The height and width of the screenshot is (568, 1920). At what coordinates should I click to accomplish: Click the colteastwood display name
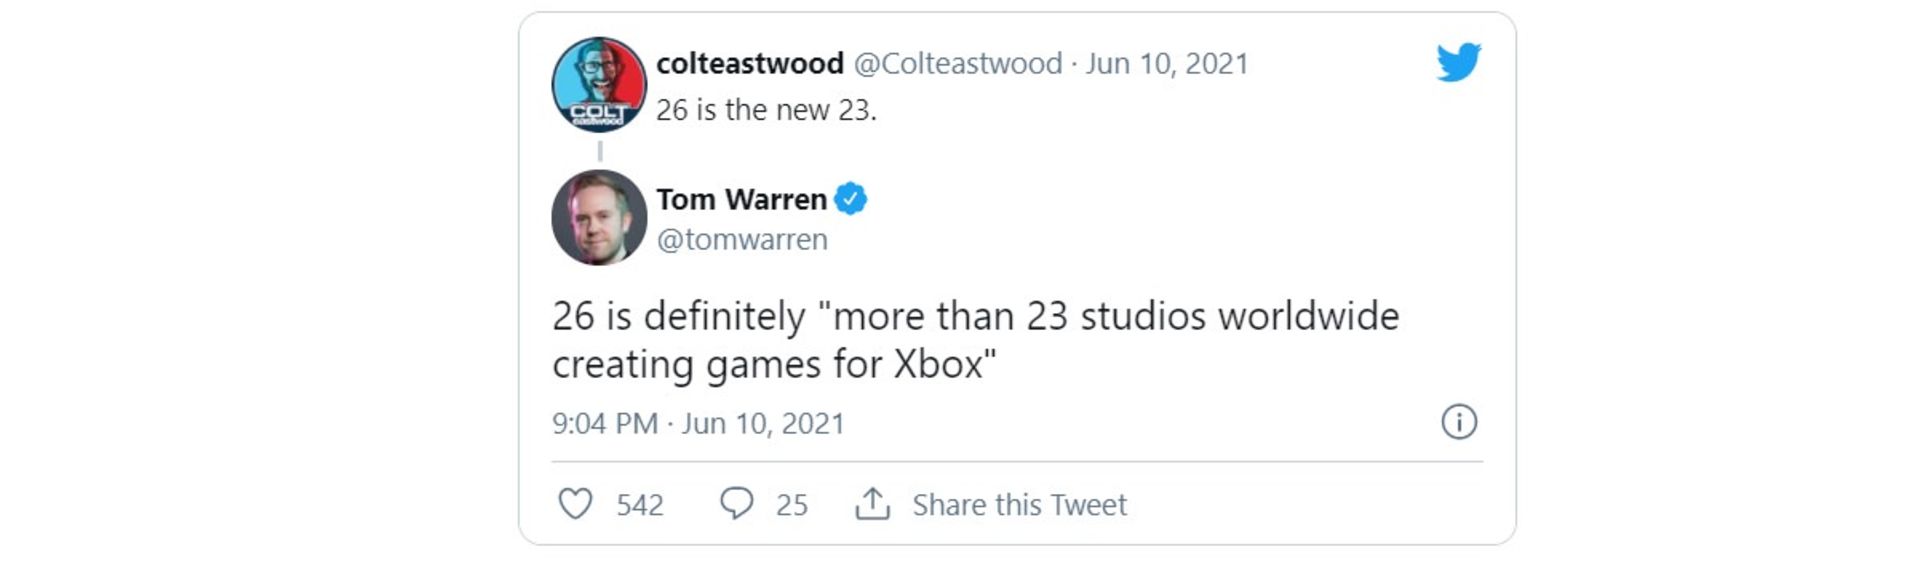(x=749, y=63)
